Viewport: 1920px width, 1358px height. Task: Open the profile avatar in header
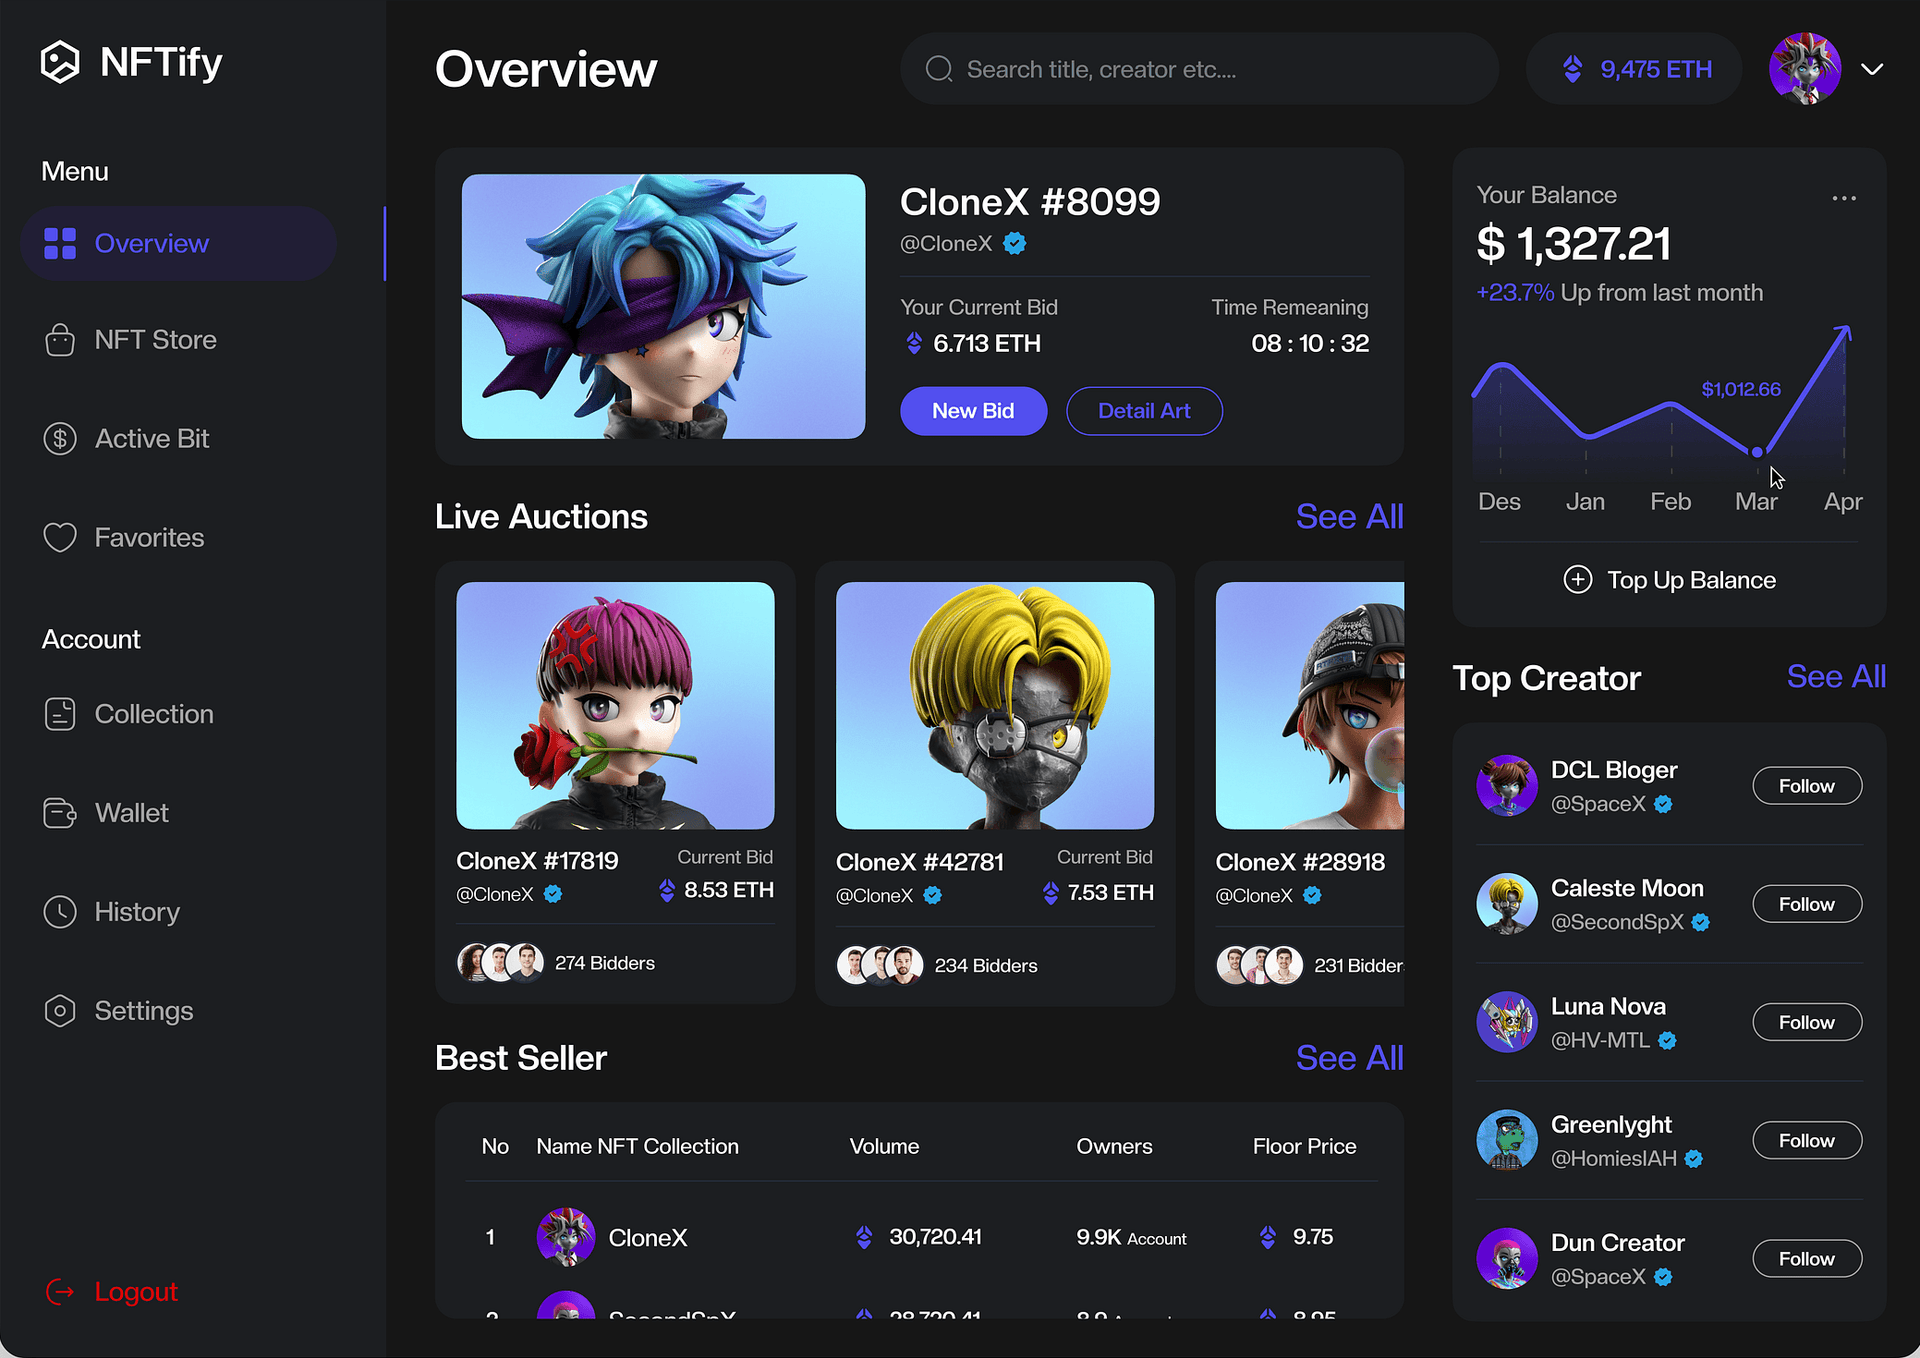pos(1805,69)
